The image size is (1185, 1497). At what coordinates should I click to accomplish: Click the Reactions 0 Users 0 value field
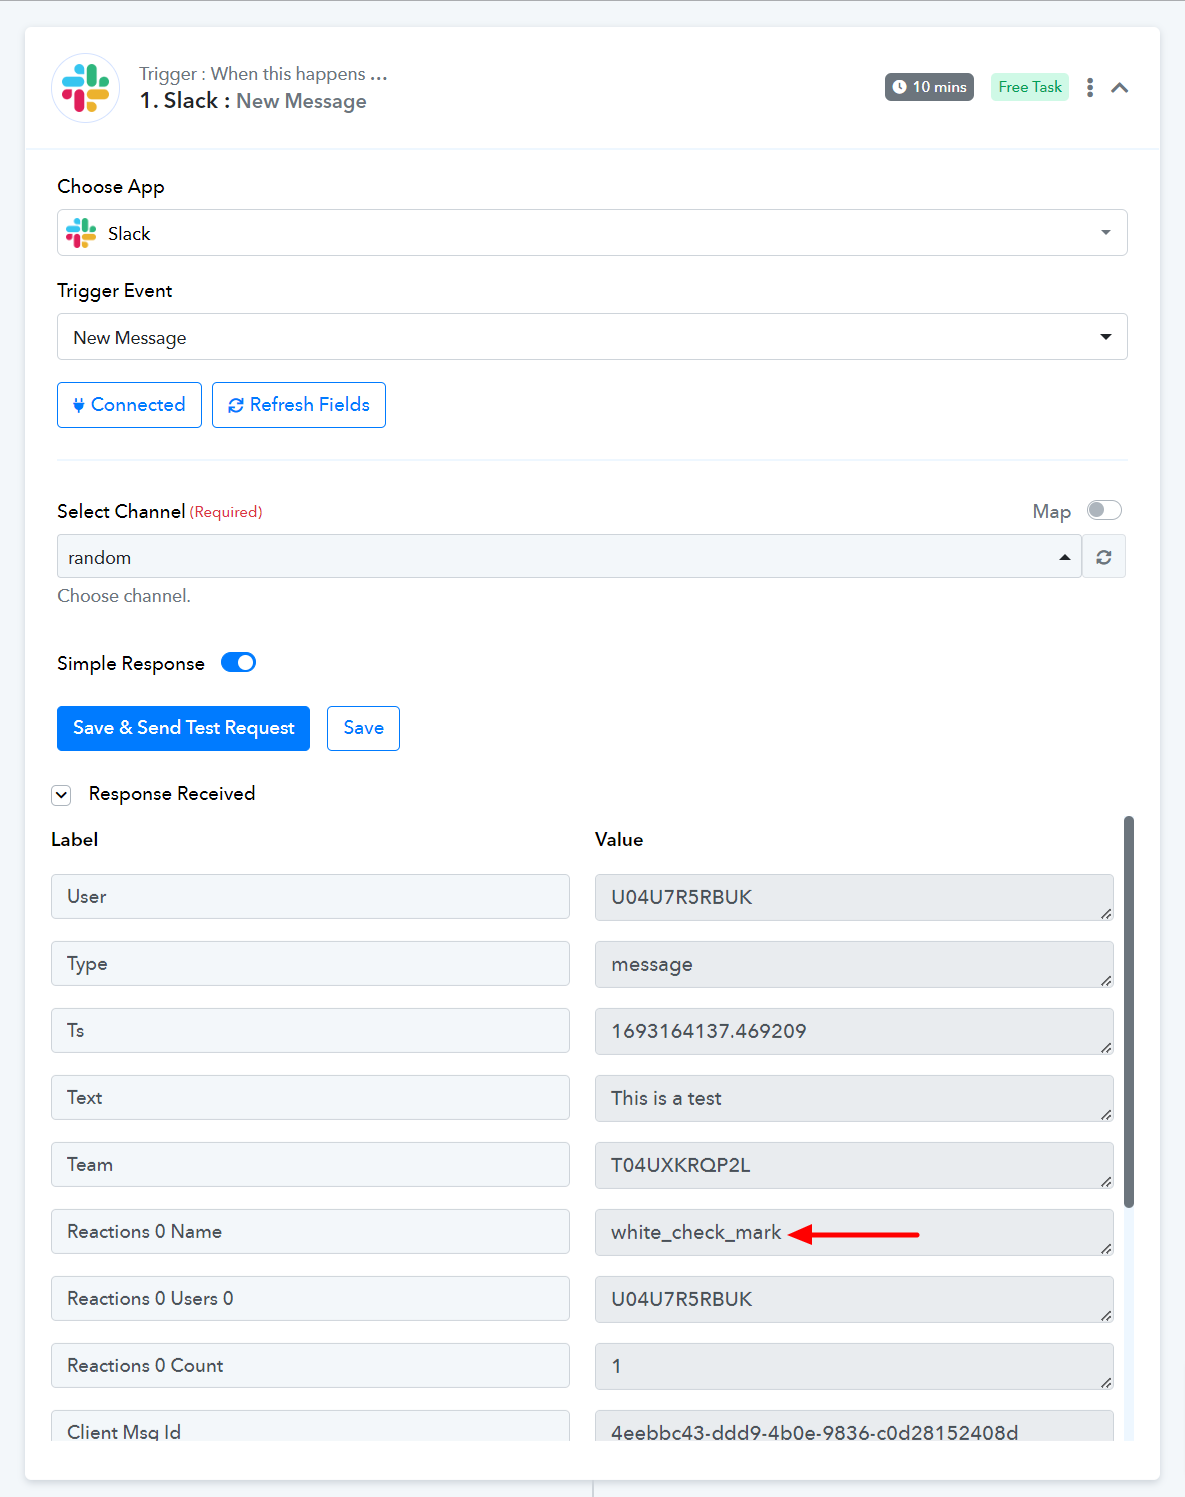coord(854,1299)
